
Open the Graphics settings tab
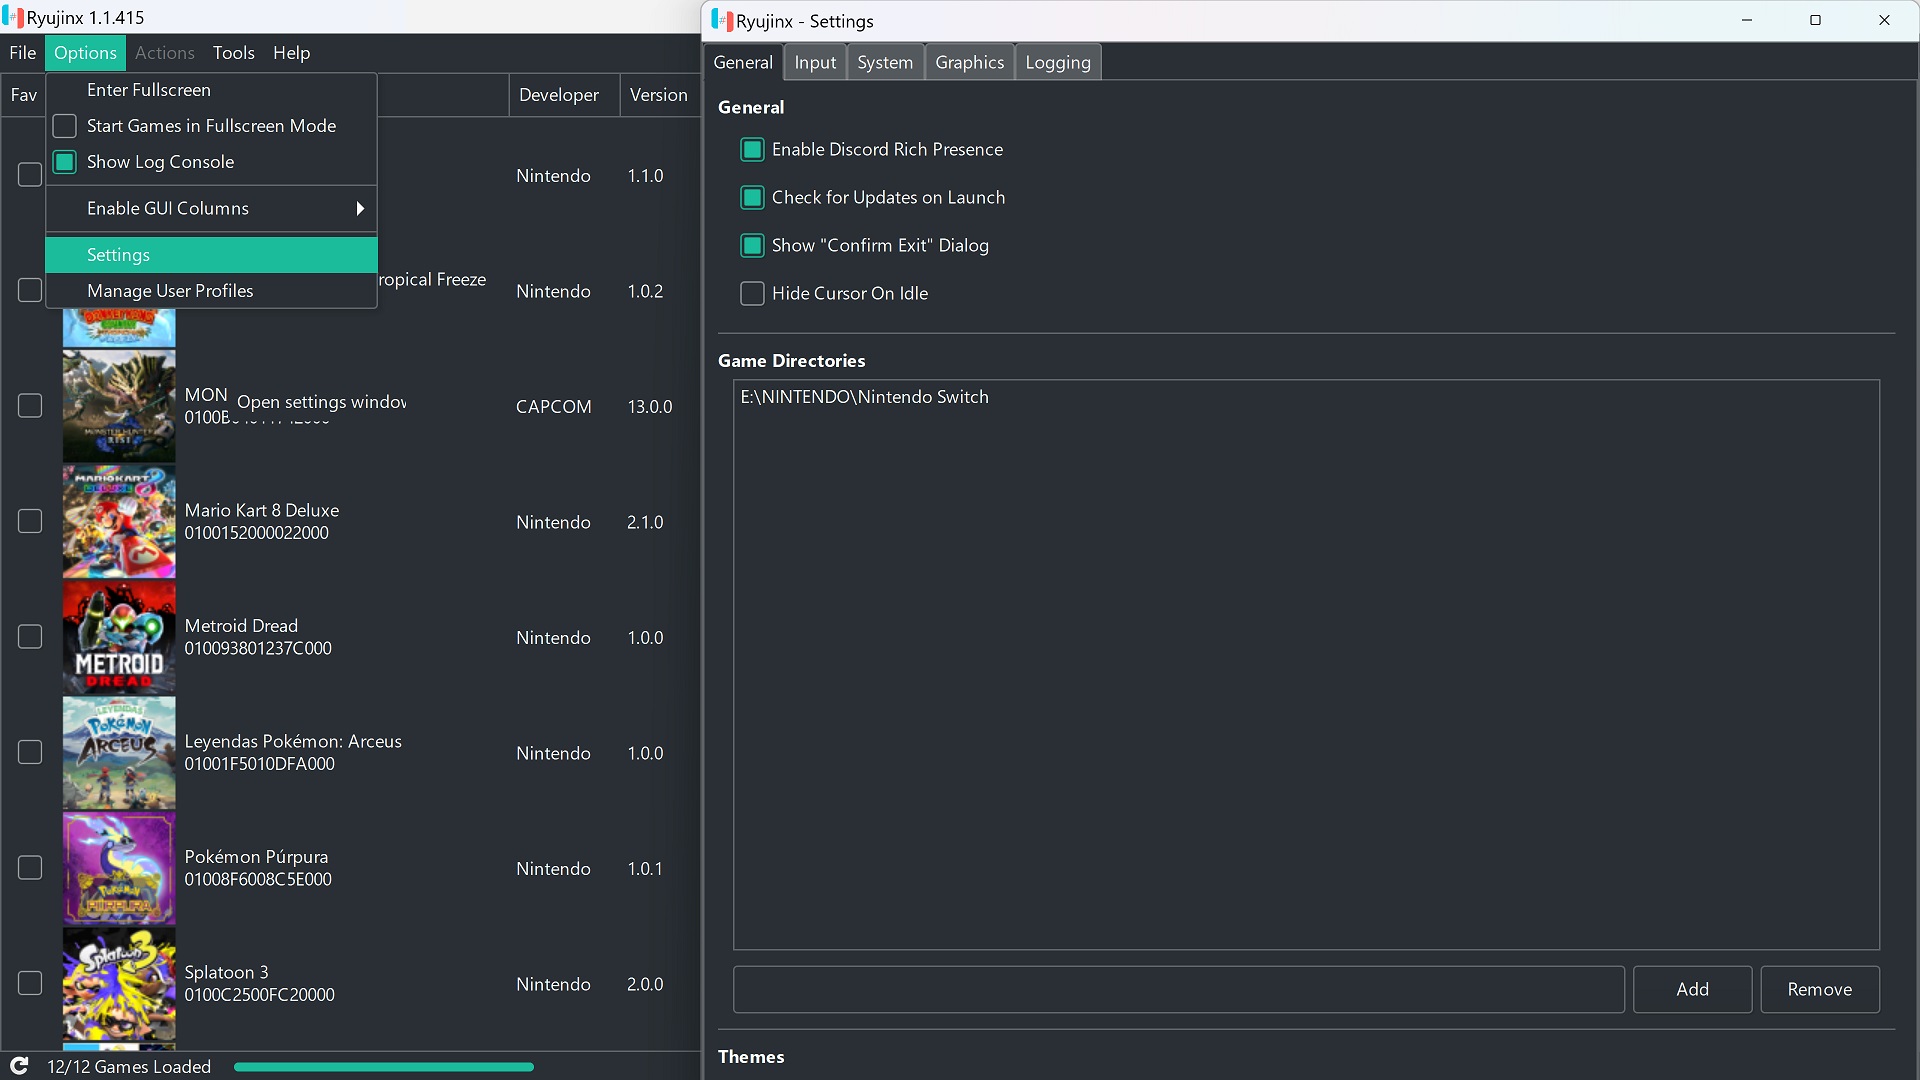coord(969,62)
